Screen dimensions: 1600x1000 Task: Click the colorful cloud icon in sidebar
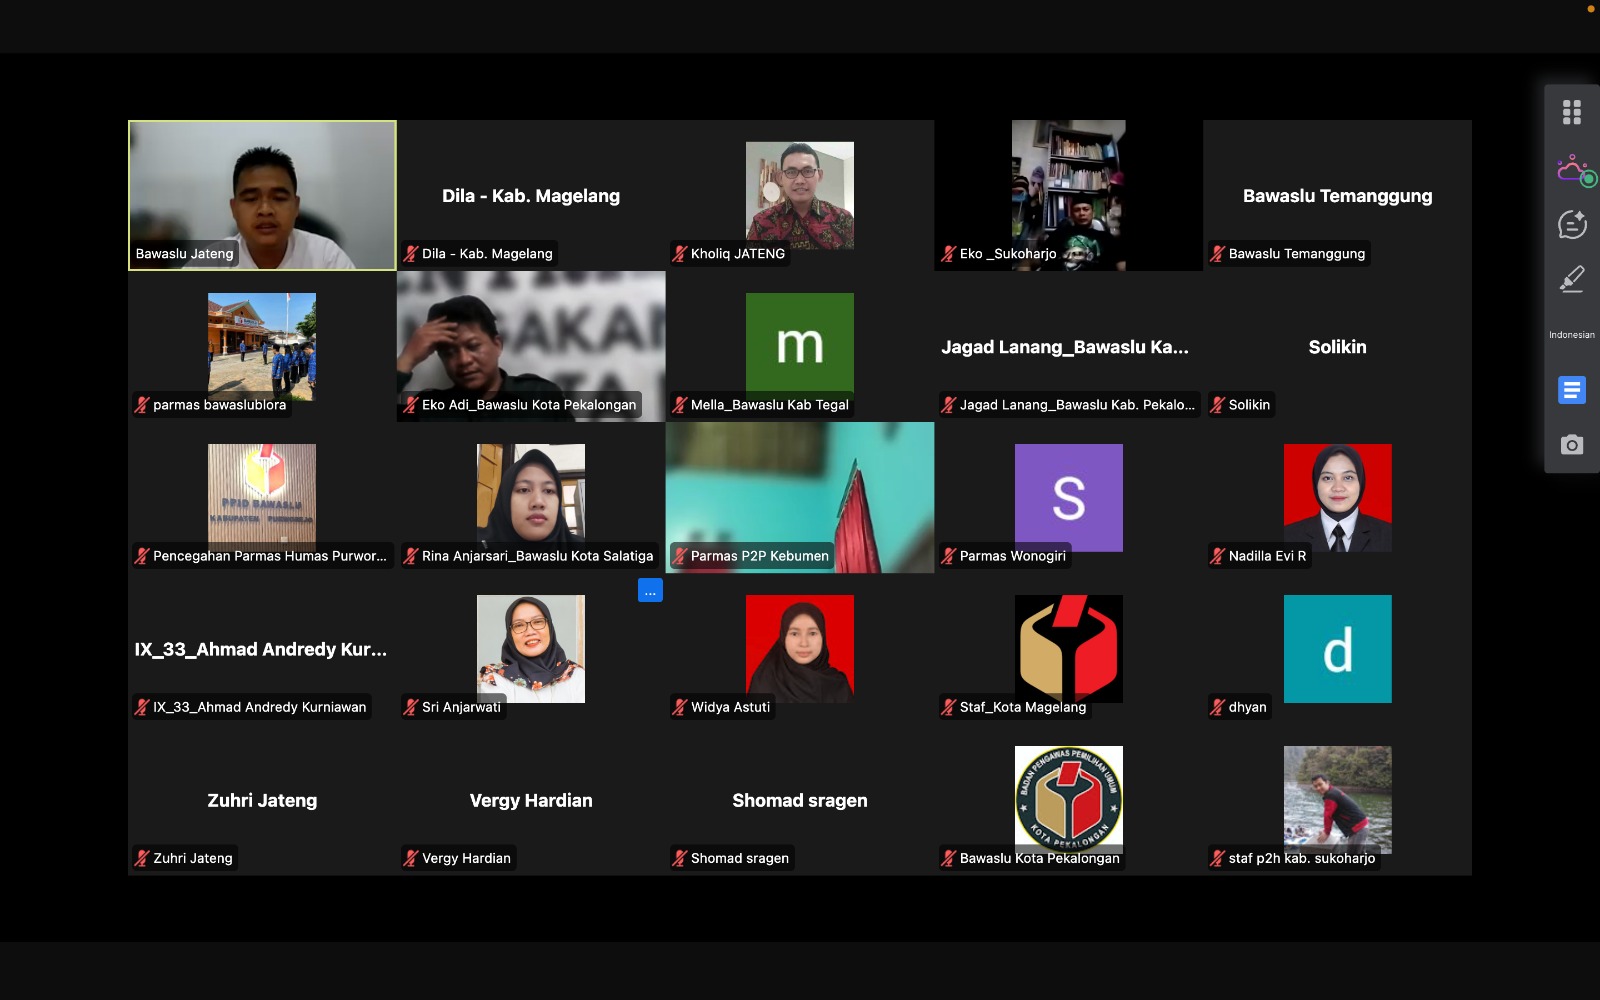[1571, 169]
